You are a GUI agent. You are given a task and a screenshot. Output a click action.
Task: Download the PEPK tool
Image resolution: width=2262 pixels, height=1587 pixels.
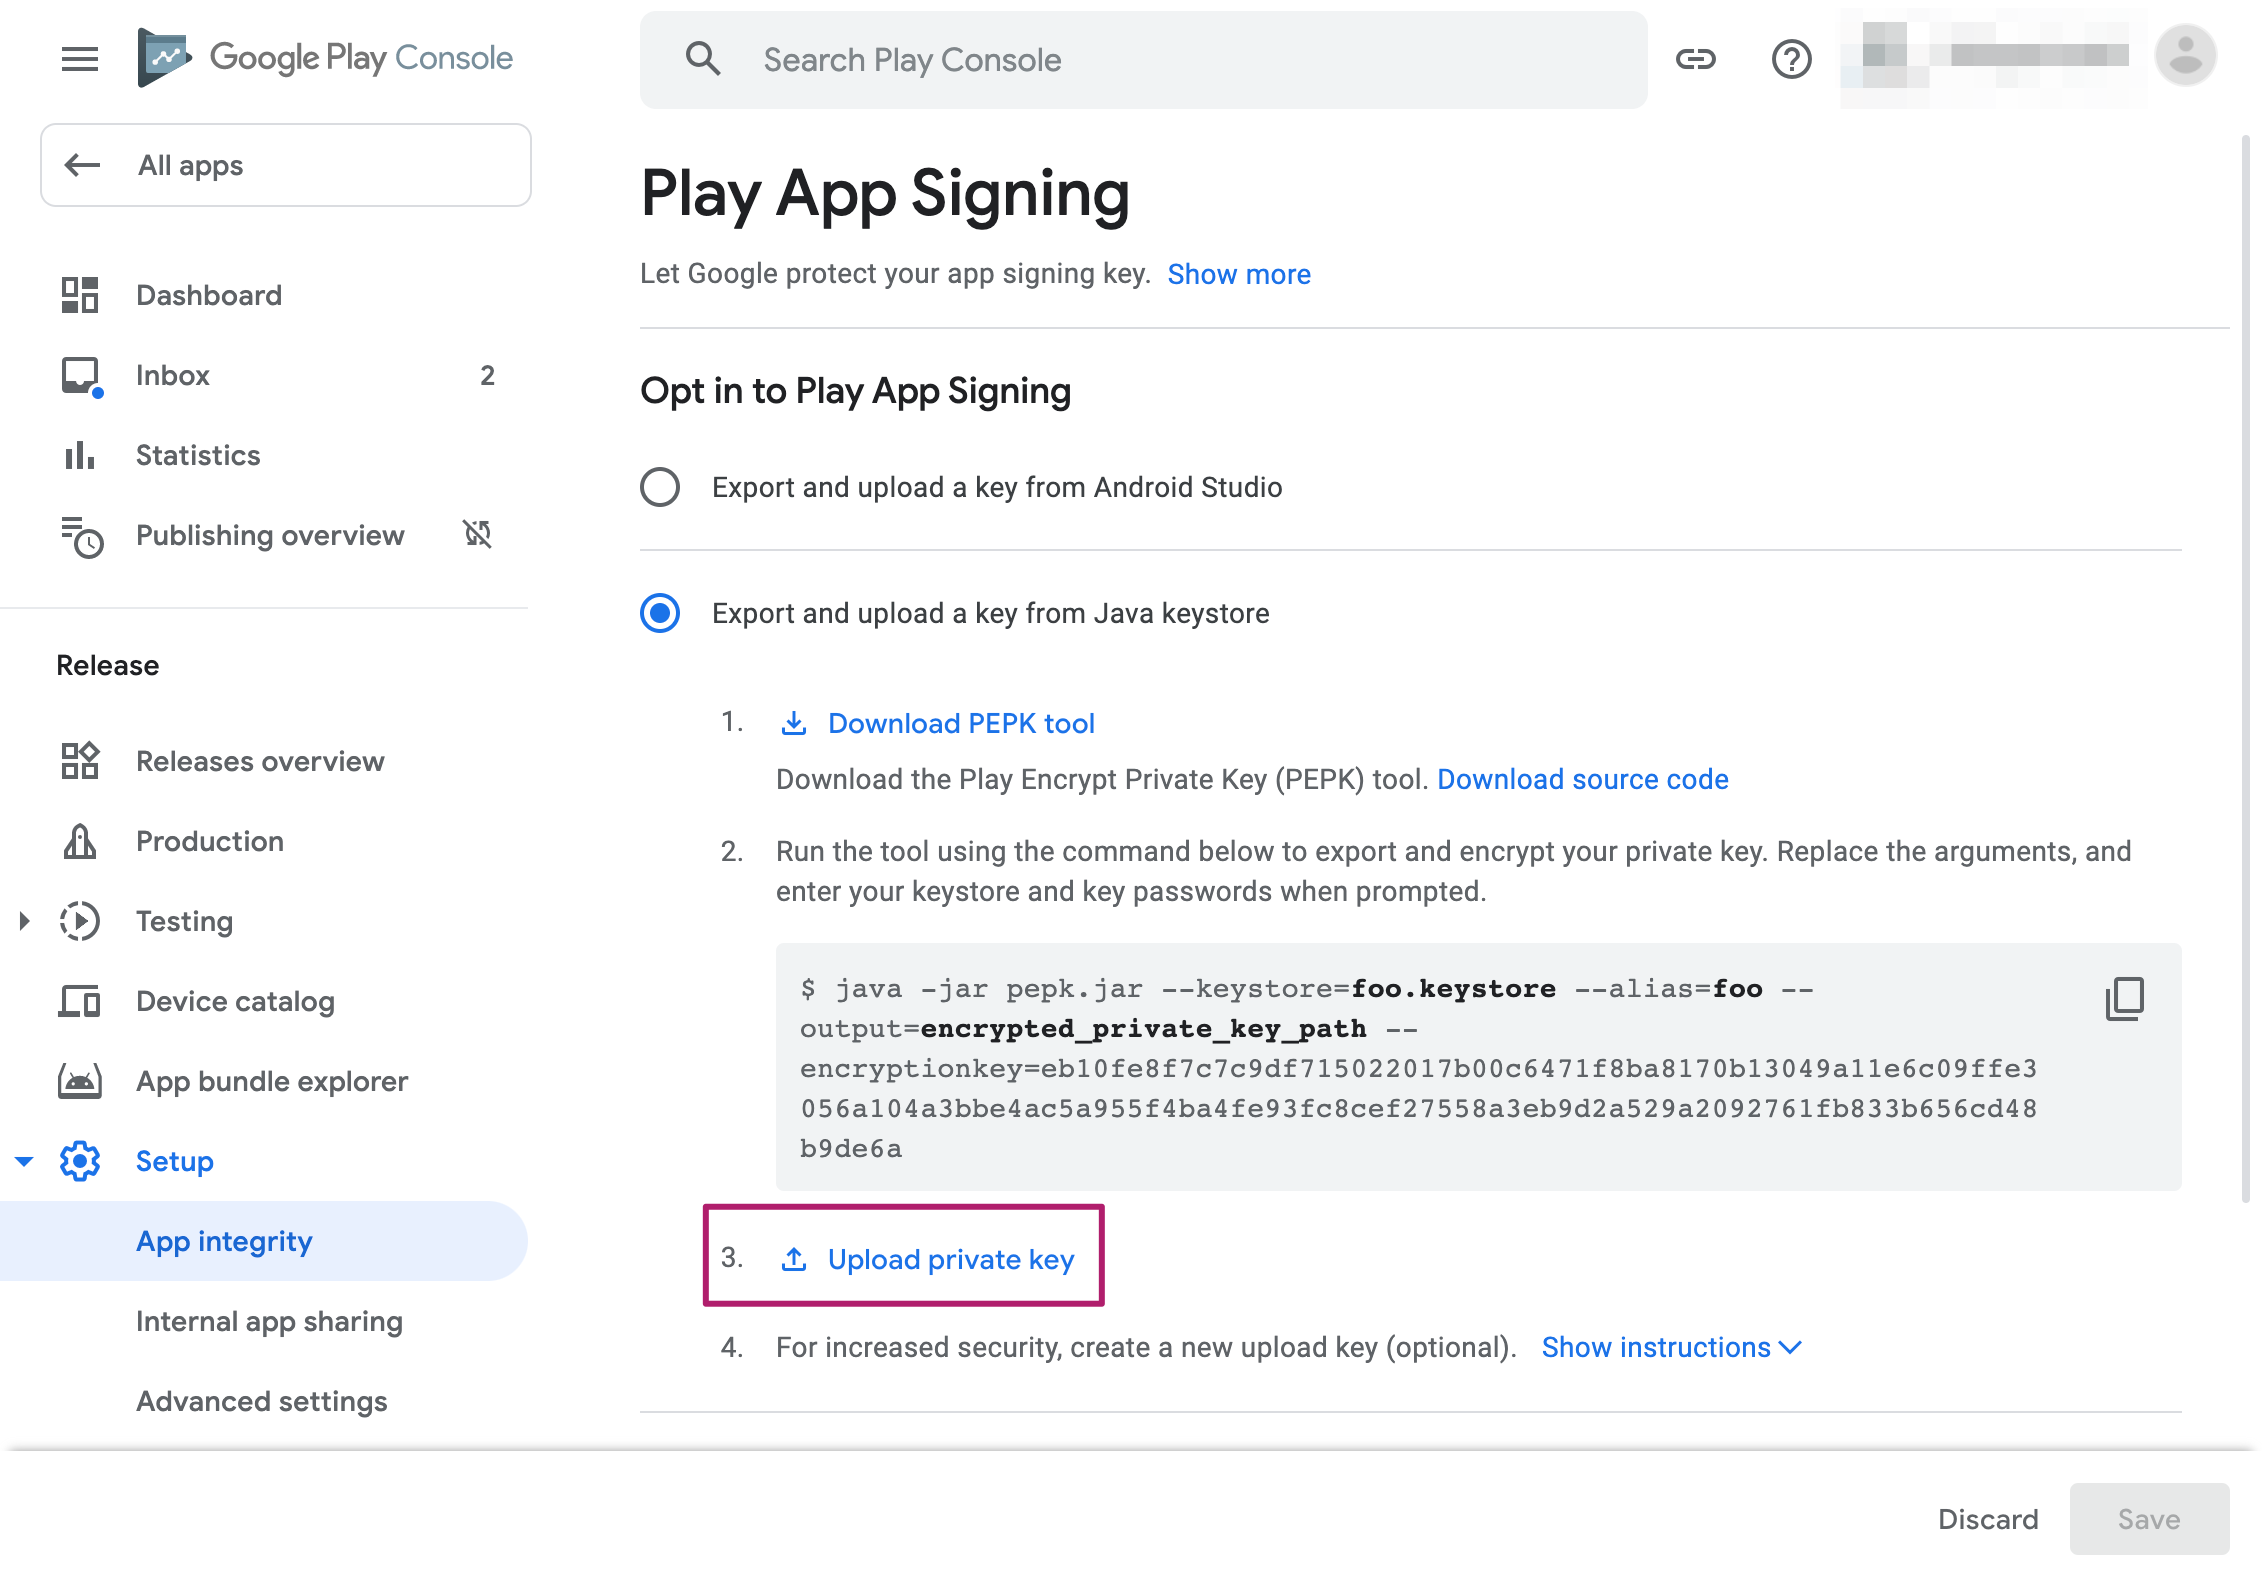pos(960,723)
